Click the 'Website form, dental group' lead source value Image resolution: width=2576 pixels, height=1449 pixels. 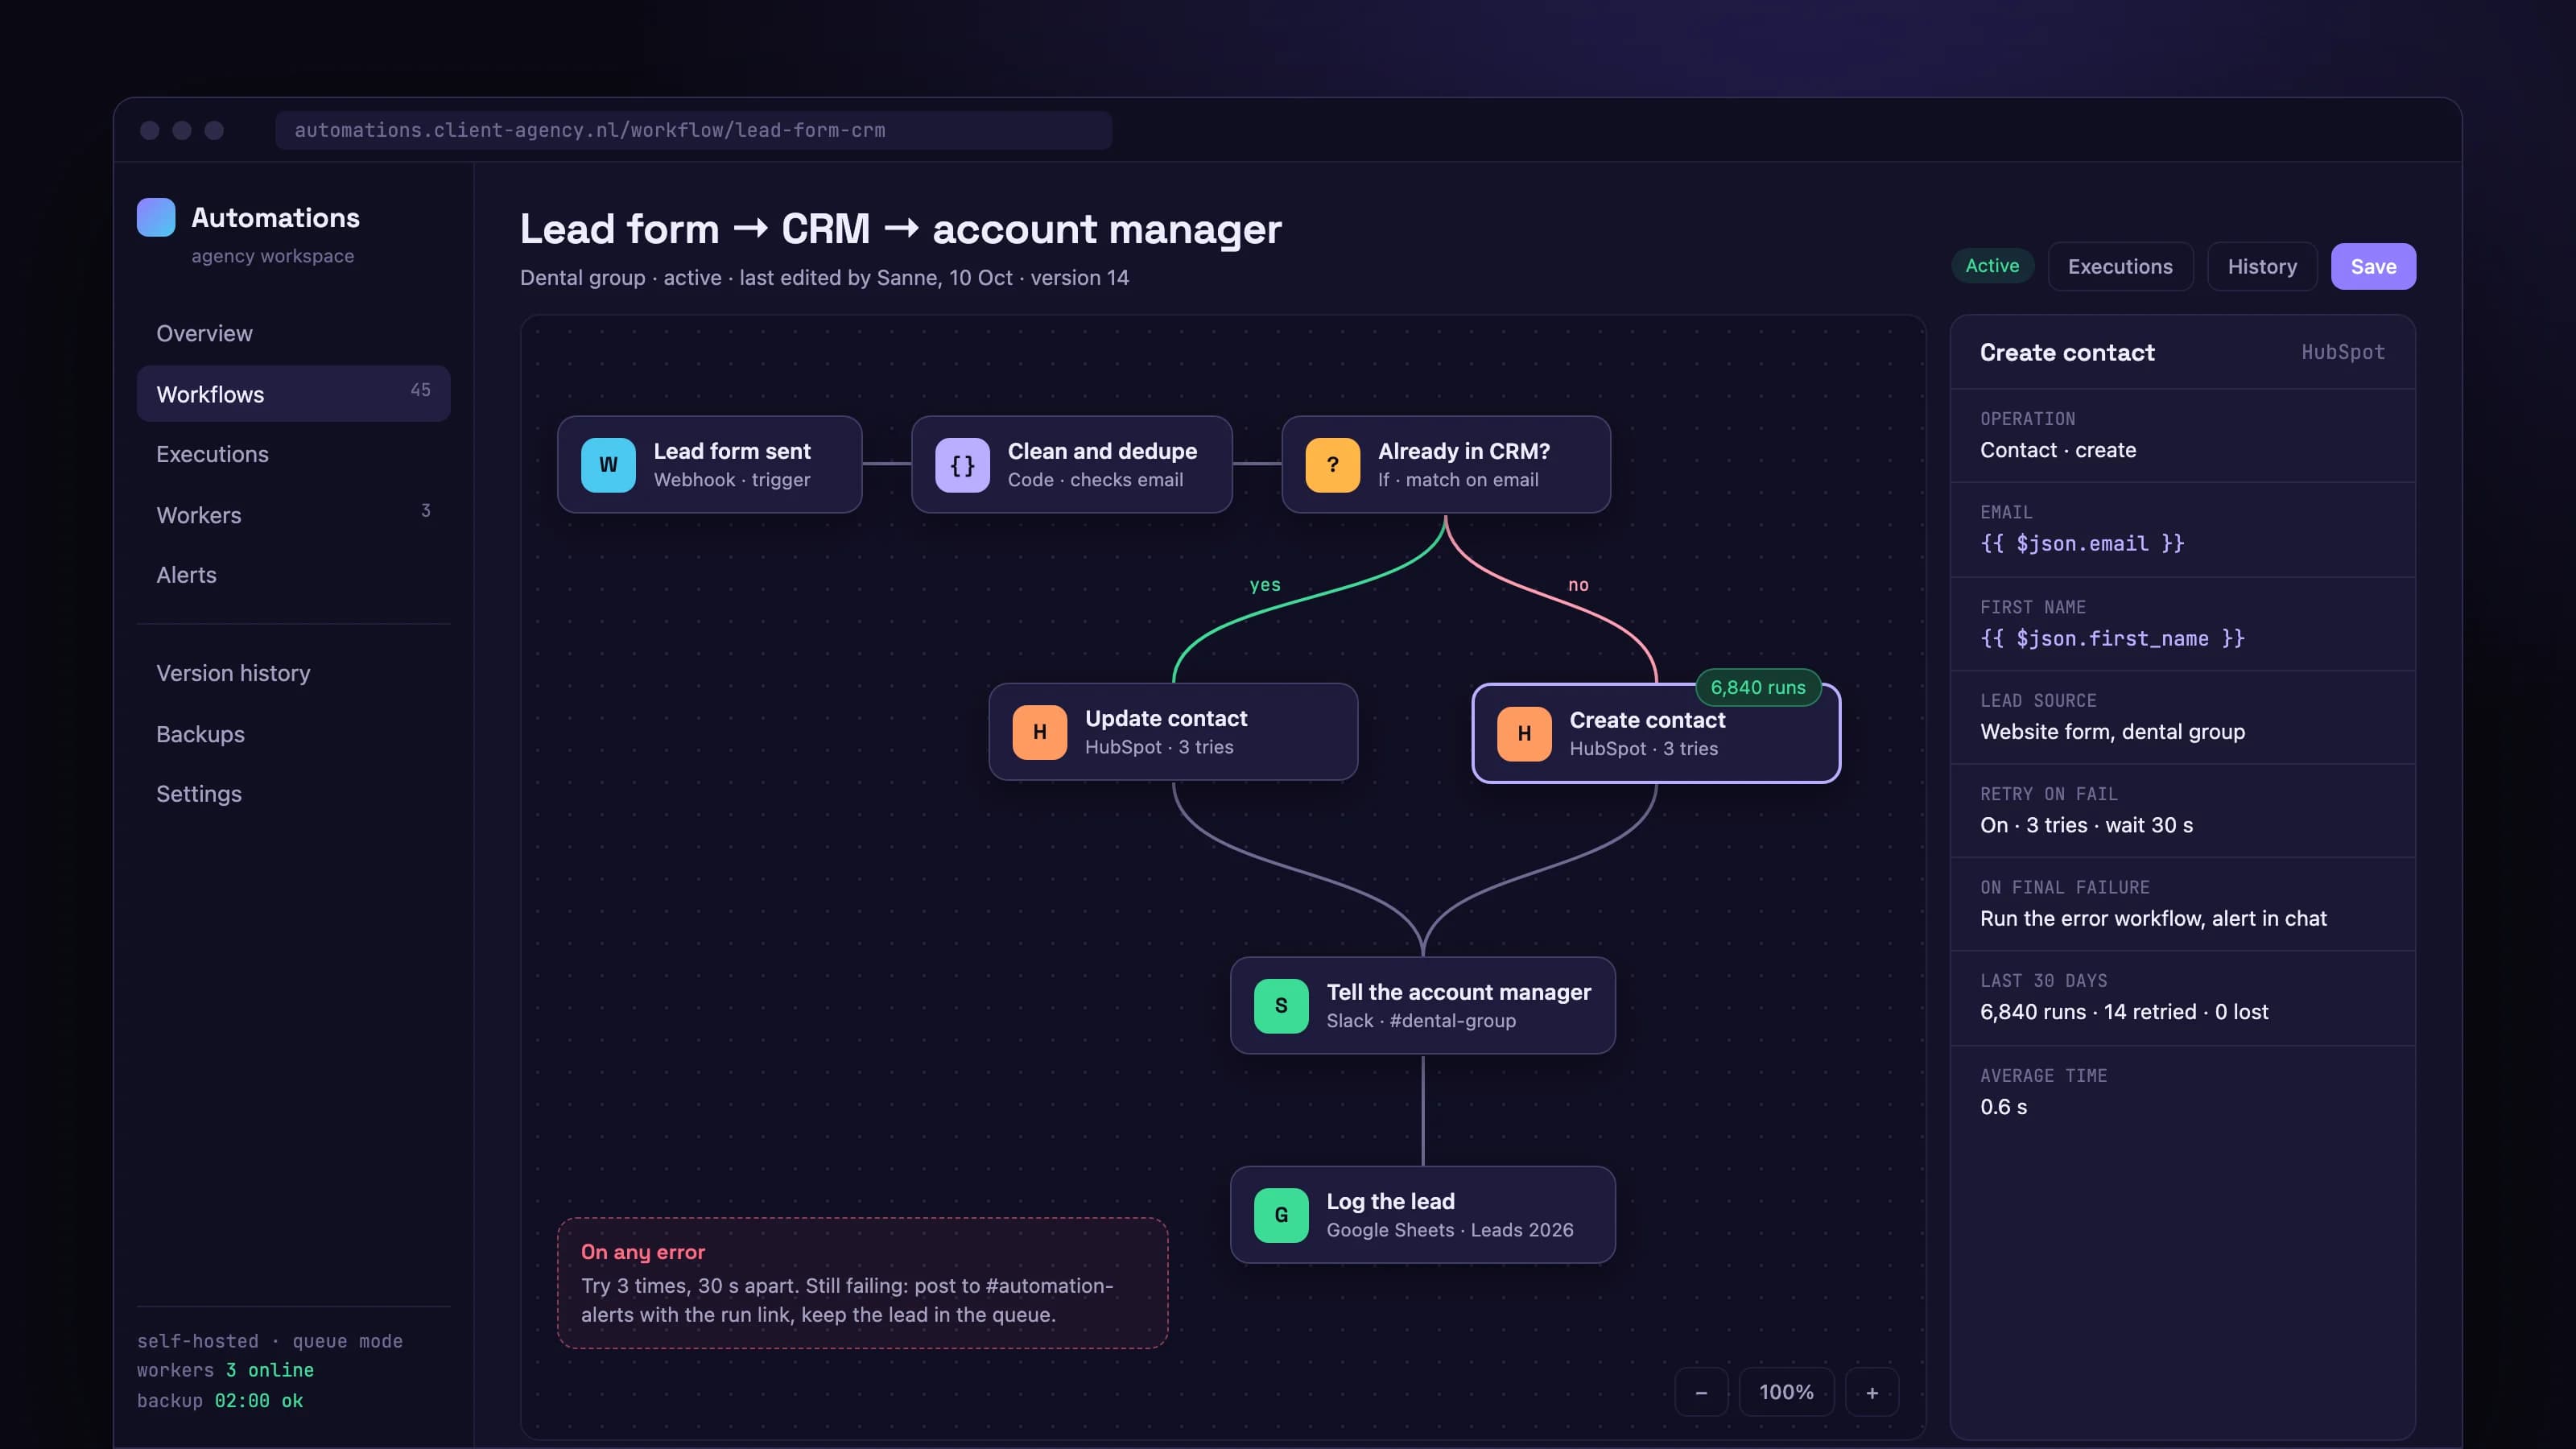2112,732
